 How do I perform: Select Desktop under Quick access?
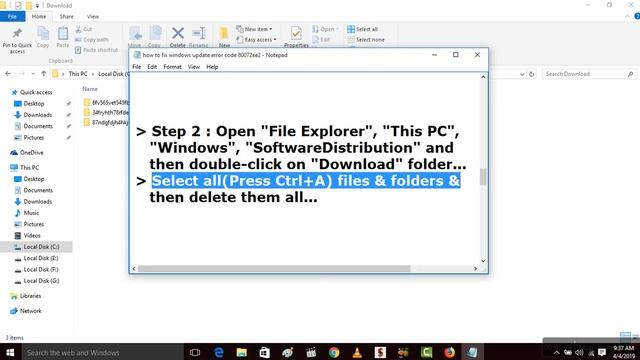click(x=33, y=104)
